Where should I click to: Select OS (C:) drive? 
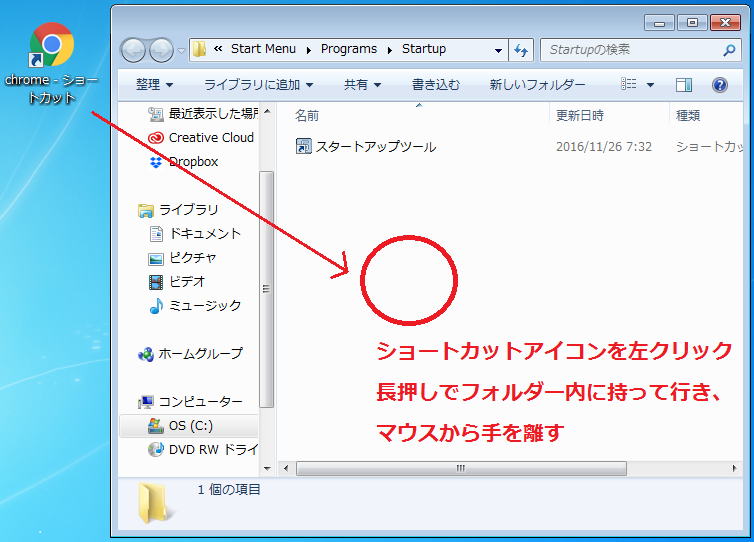coord(188,426)
